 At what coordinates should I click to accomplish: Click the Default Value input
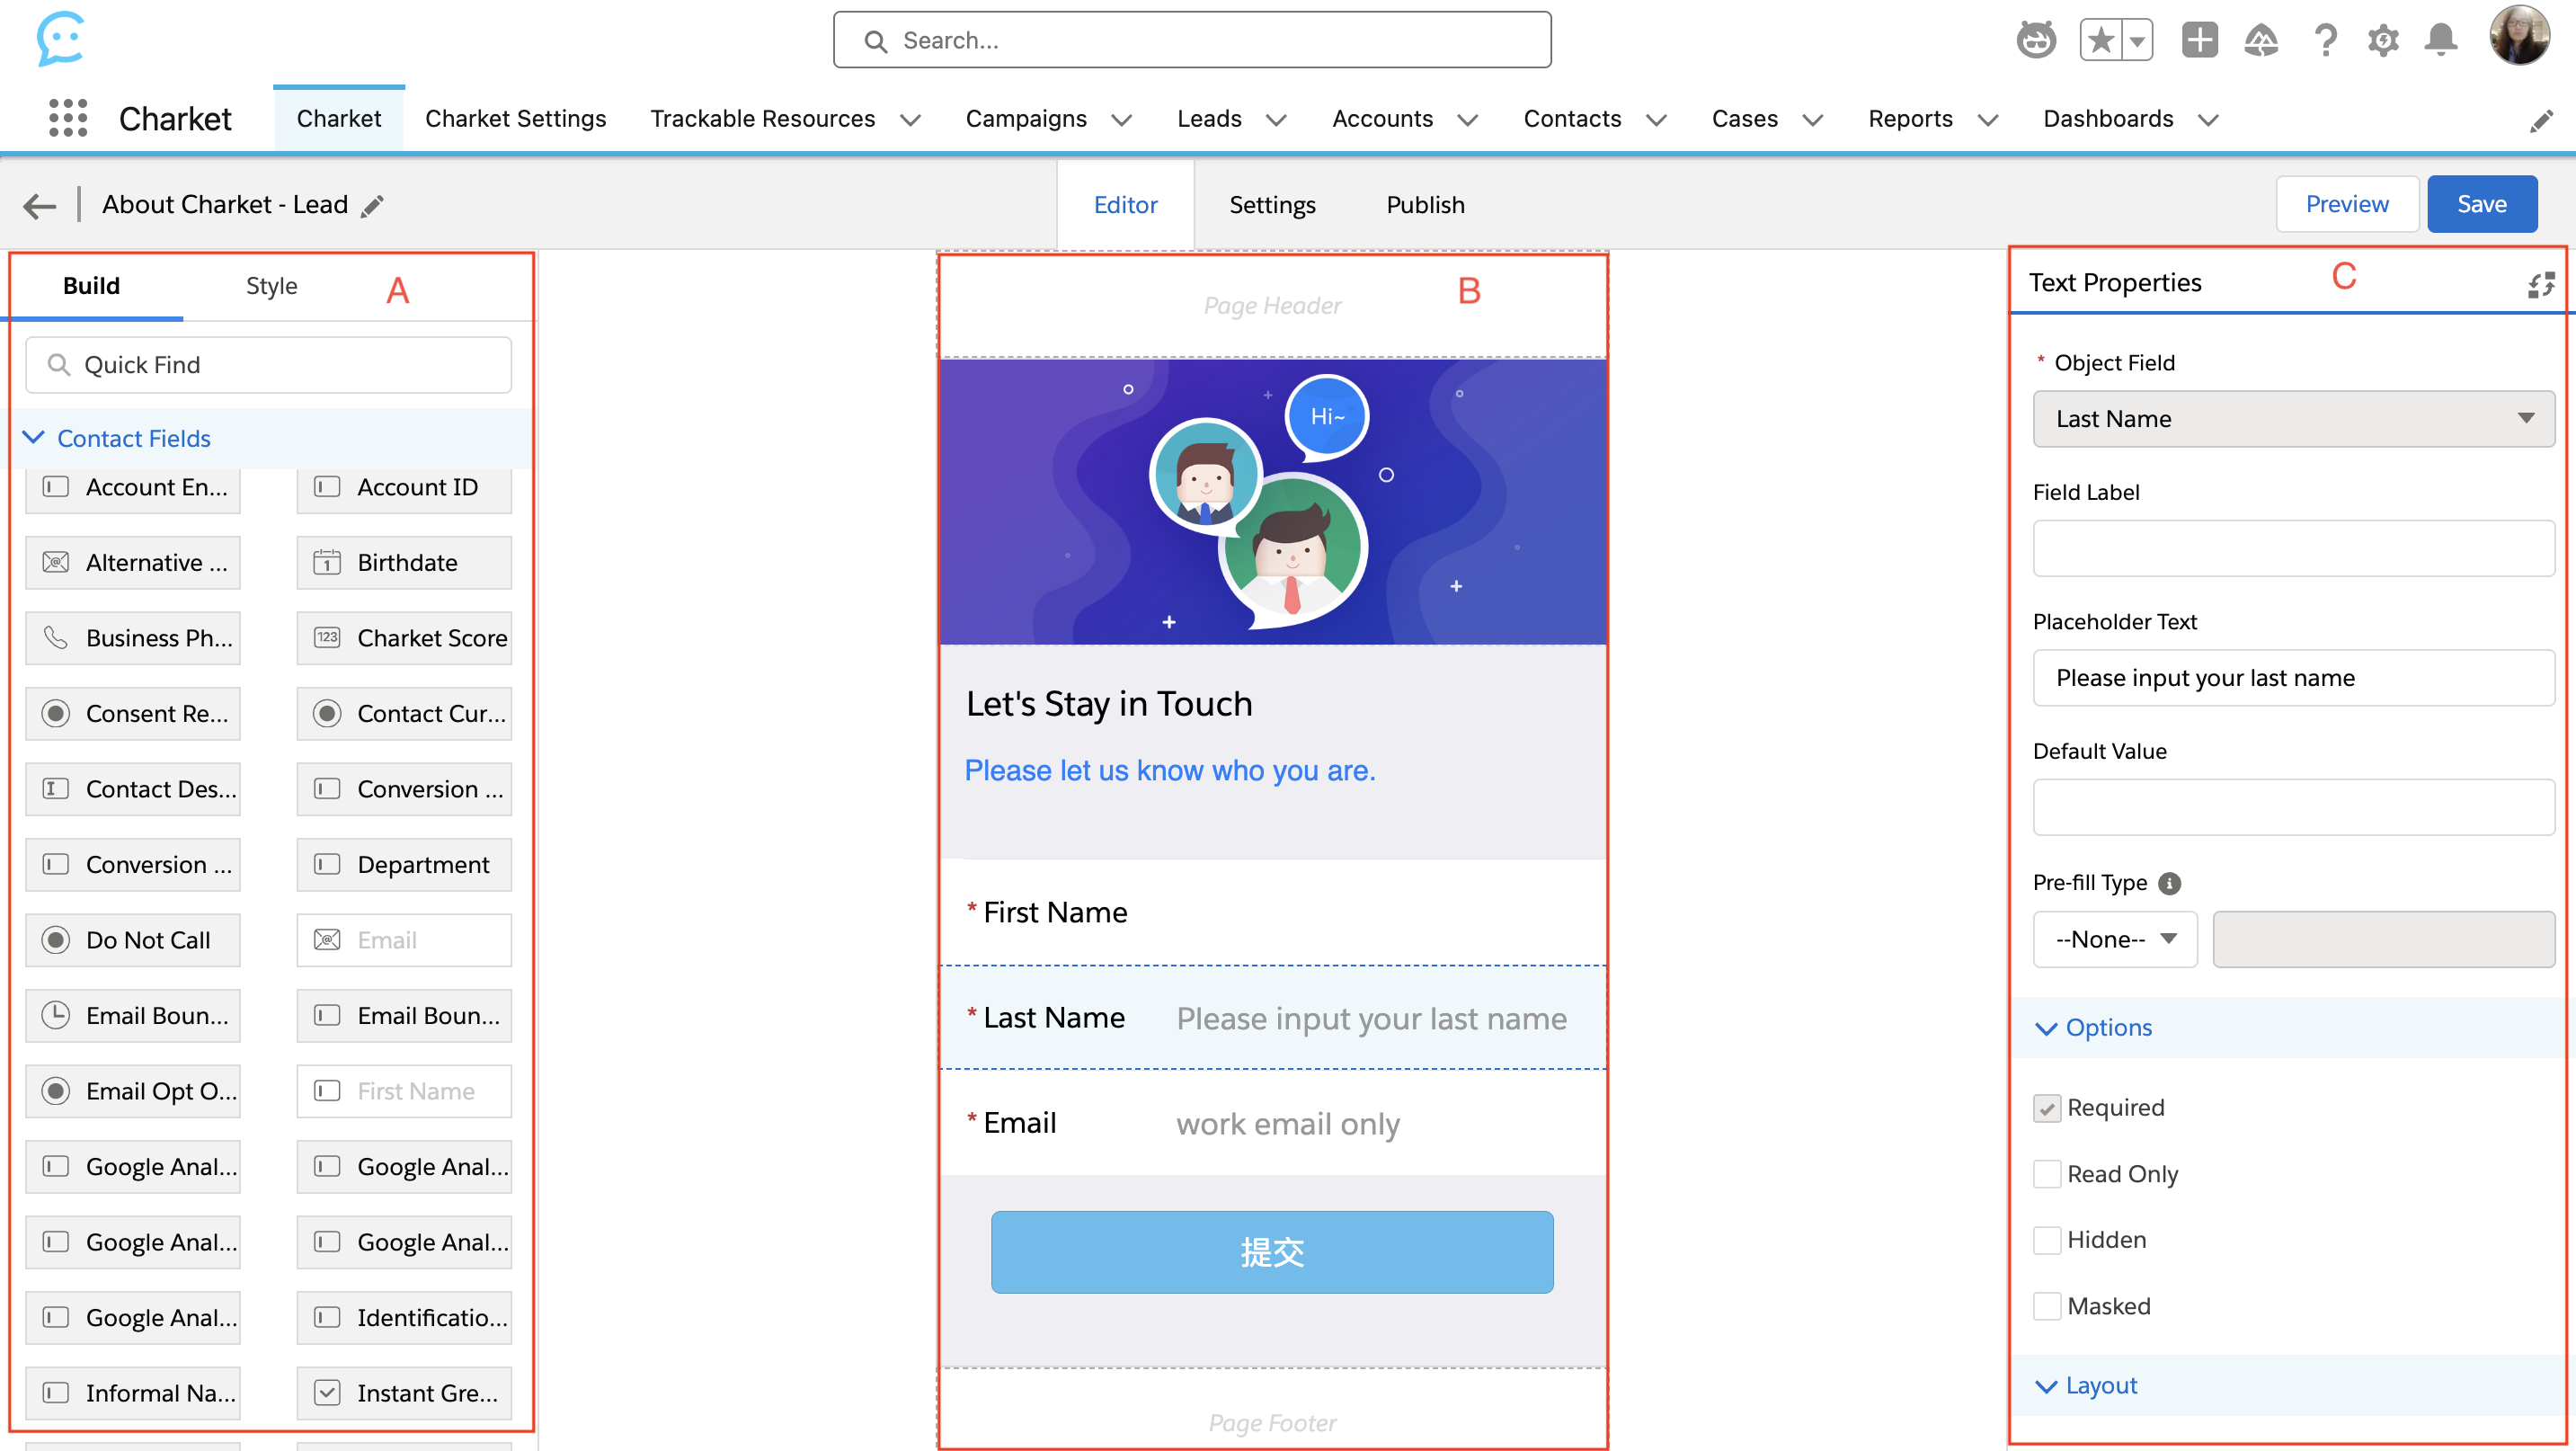coord(2293,807)
